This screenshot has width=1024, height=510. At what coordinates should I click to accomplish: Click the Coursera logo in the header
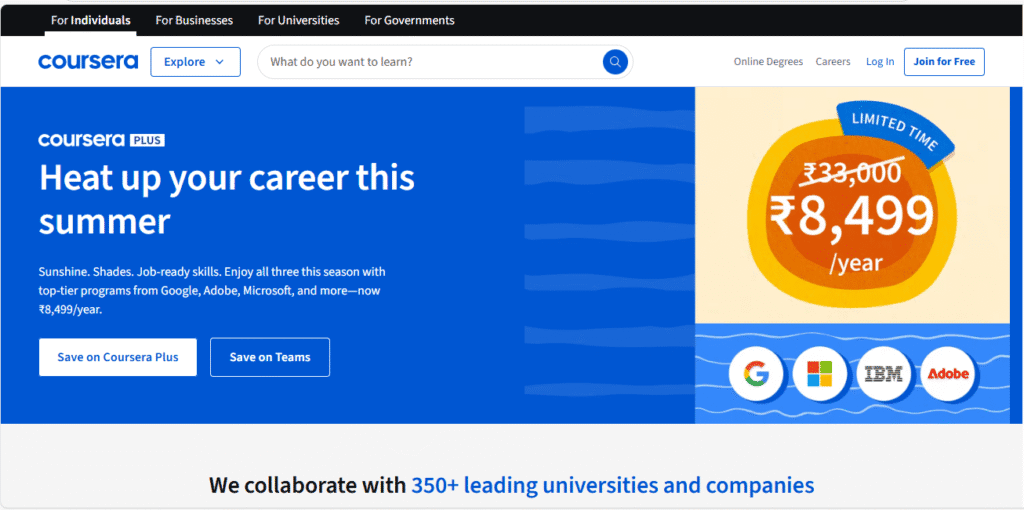click(88, 62)
